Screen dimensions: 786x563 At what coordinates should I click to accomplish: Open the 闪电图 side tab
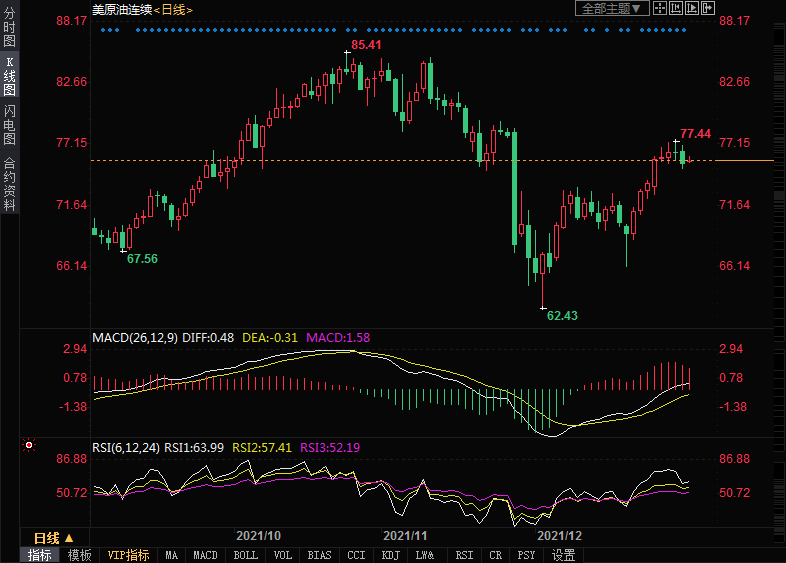pyautogui.click(x=9, y=125)
